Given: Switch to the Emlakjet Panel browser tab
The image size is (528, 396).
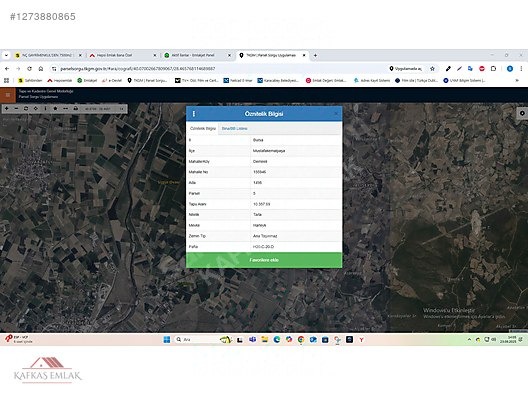Looking at the screenshot, I should pyautogui.click(x=198, y=55).
